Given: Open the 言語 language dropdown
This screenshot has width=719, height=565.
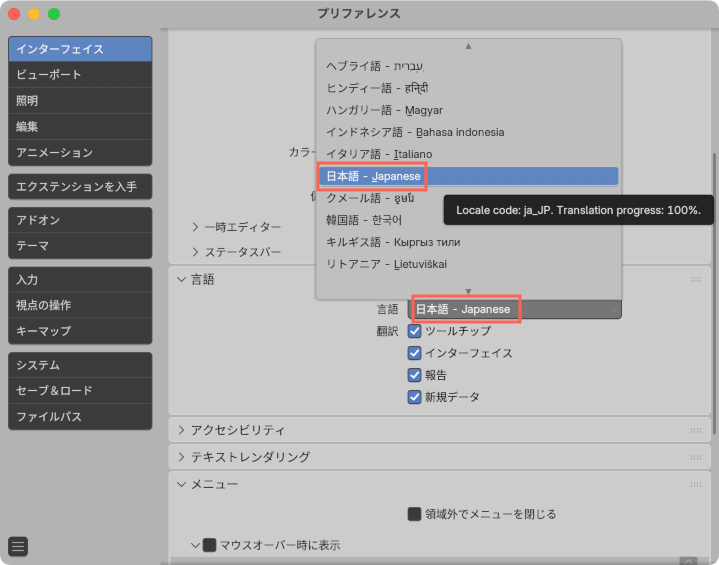Looking at the screenshot, I should pyautogui.click(x=514, y=309).
